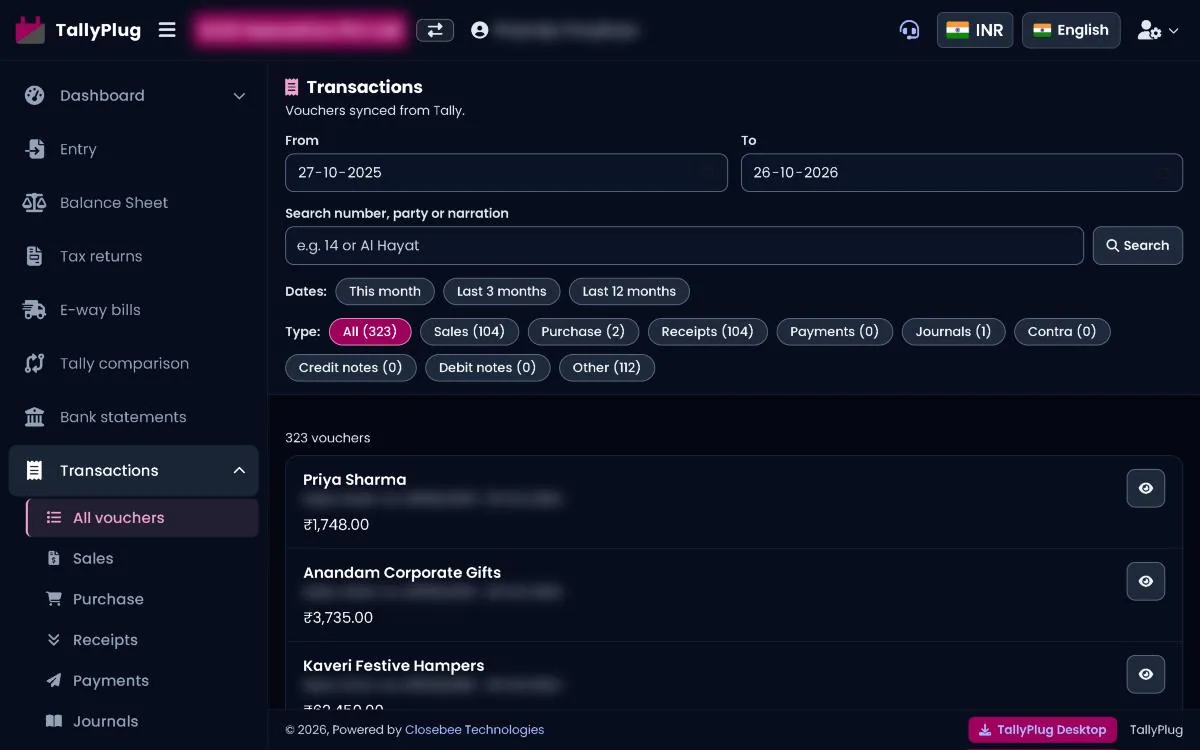Go to Balance Sheet

[133, 203]
